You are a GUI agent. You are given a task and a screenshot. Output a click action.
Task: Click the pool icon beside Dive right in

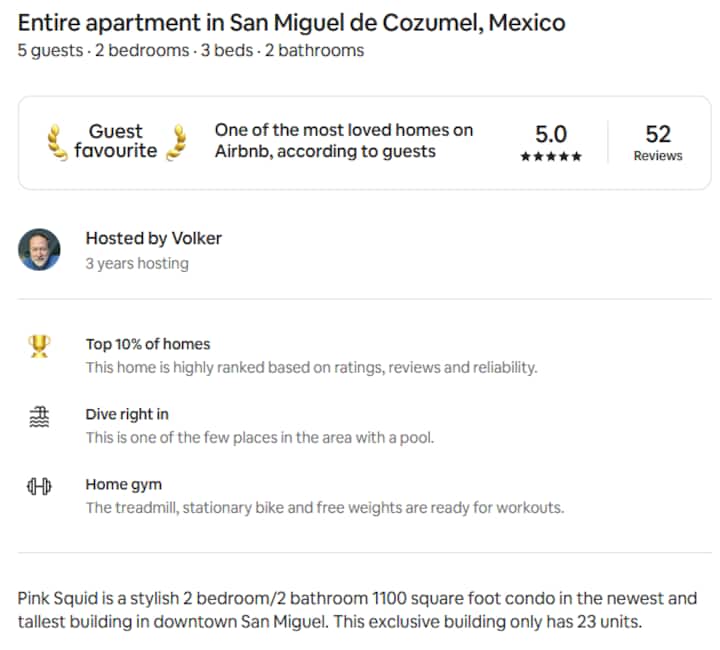pyautogui.click(x=38, y=417)
